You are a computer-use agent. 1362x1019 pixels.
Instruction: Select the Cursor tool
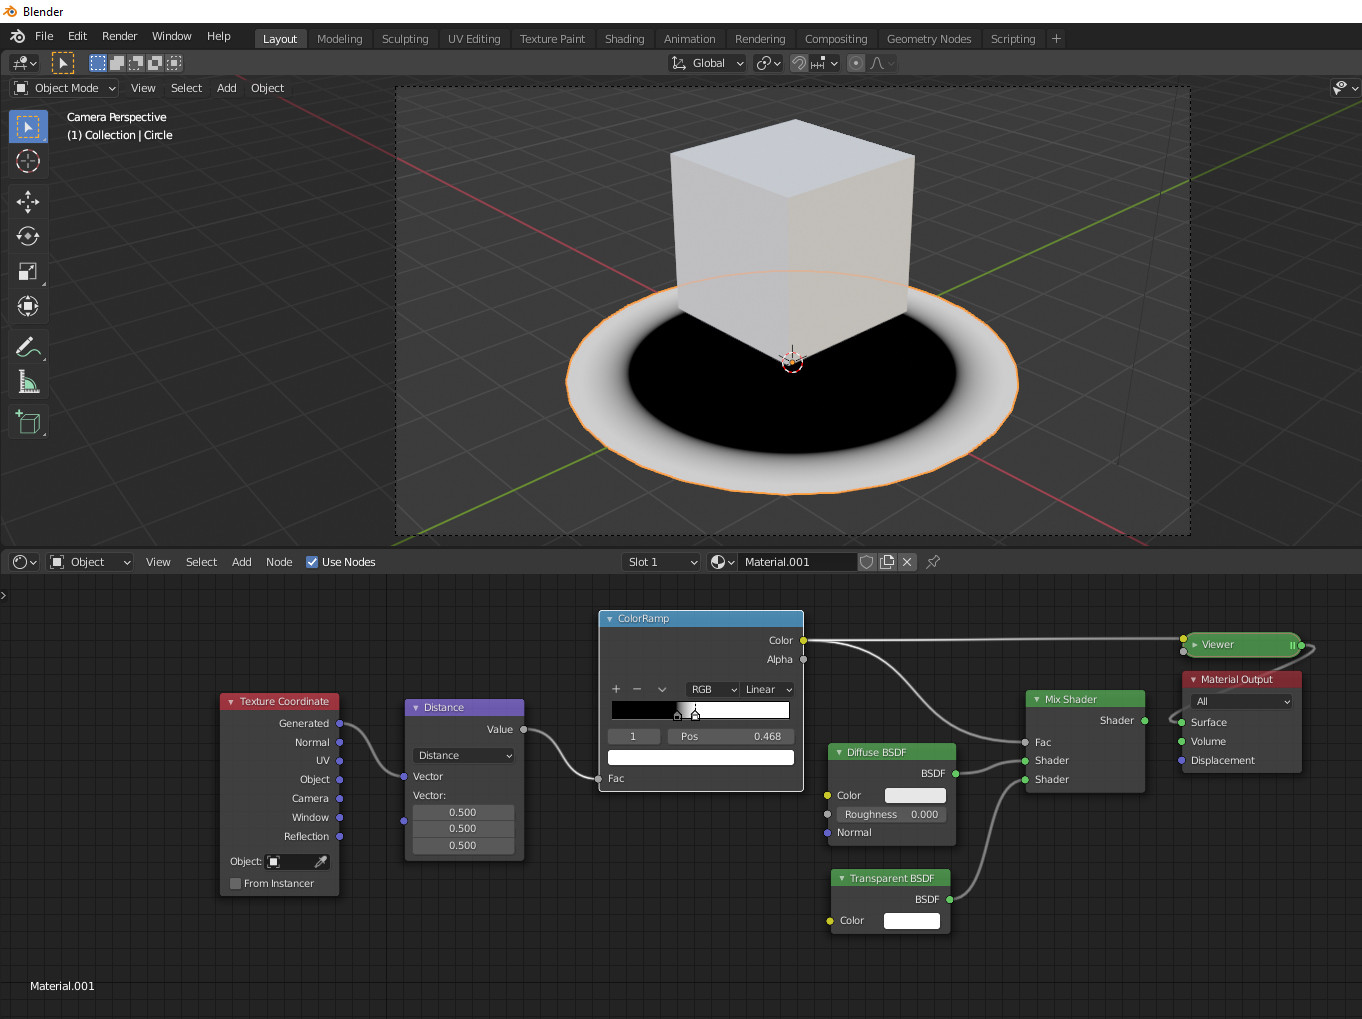coord(28,161)
